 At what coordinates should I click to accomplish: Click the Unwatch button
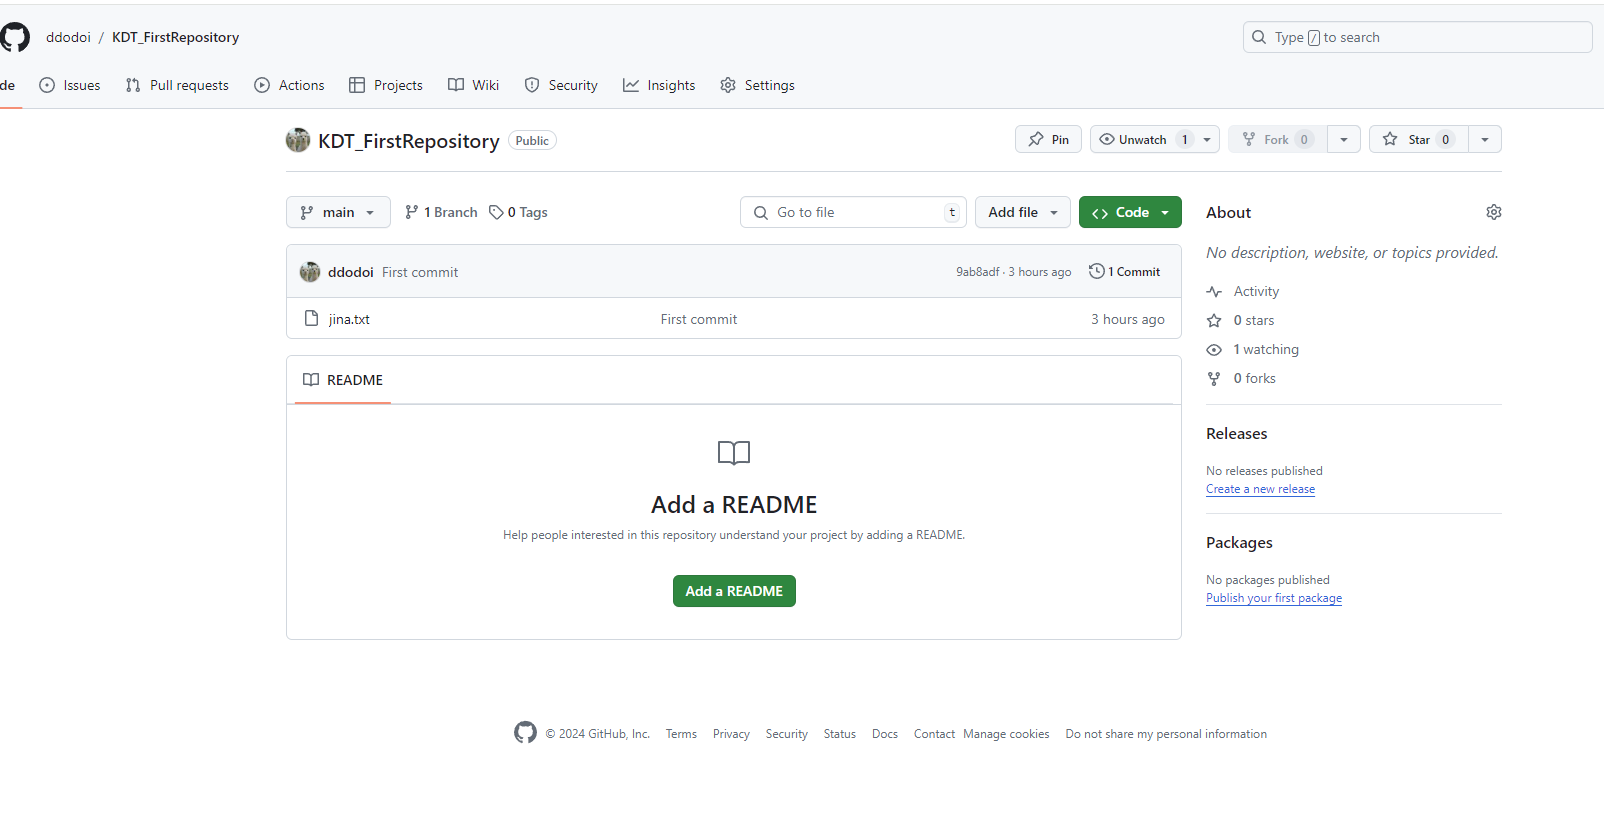pyautogui.click(x=1142, y=139)
